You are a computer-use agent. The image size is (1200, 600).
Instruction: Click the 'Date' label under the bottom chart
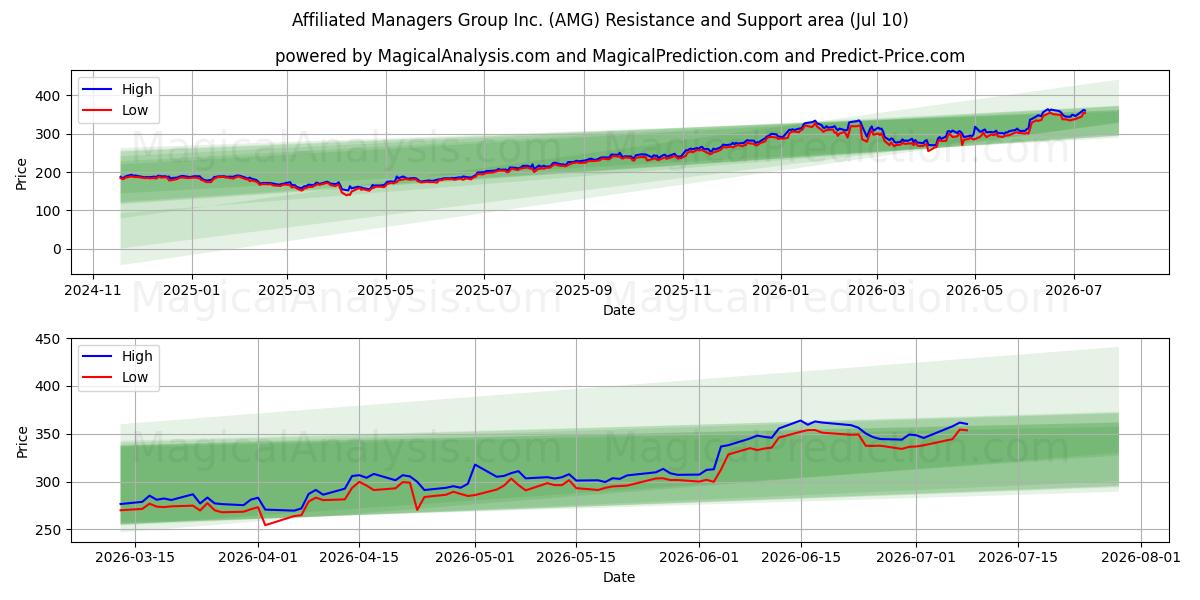619,577
